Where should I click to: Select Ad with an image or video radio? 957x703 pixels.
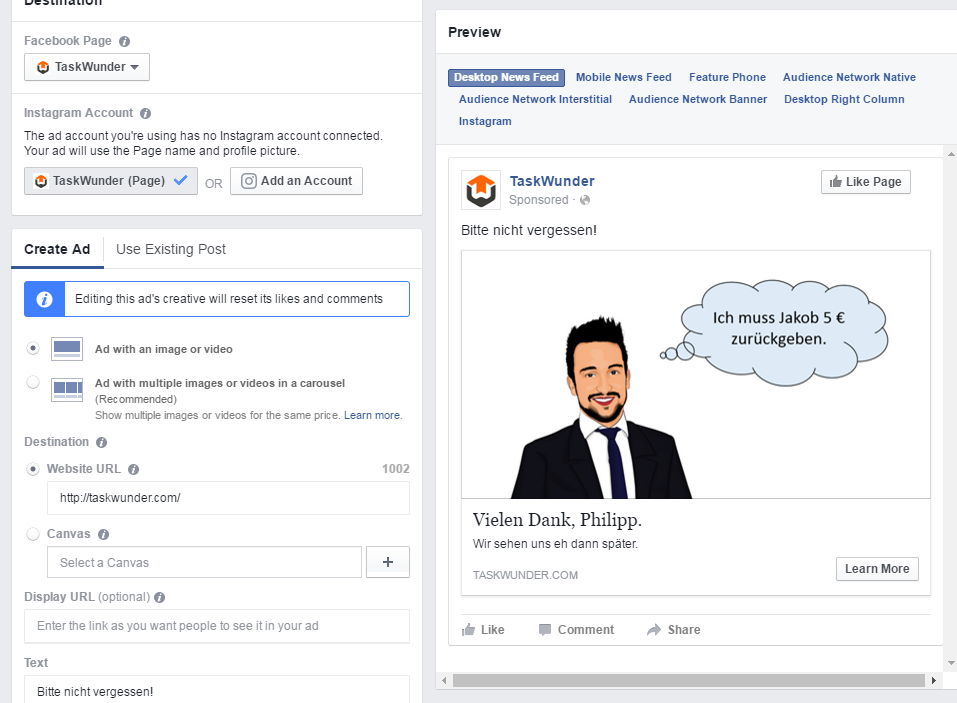coord(33,348)
